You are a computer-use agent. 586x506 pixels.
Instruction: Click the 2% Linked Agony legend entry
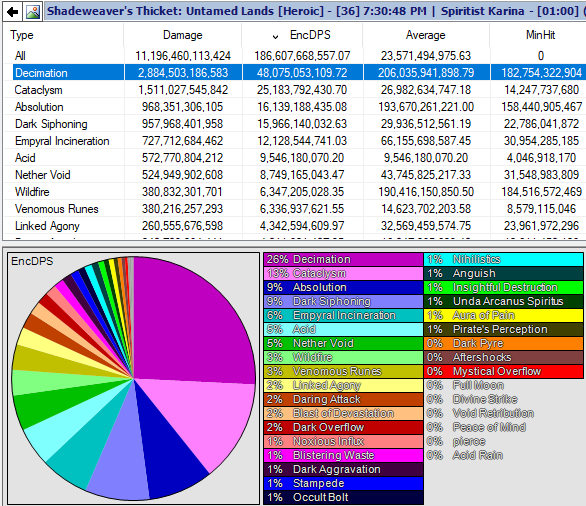[343, 385]
